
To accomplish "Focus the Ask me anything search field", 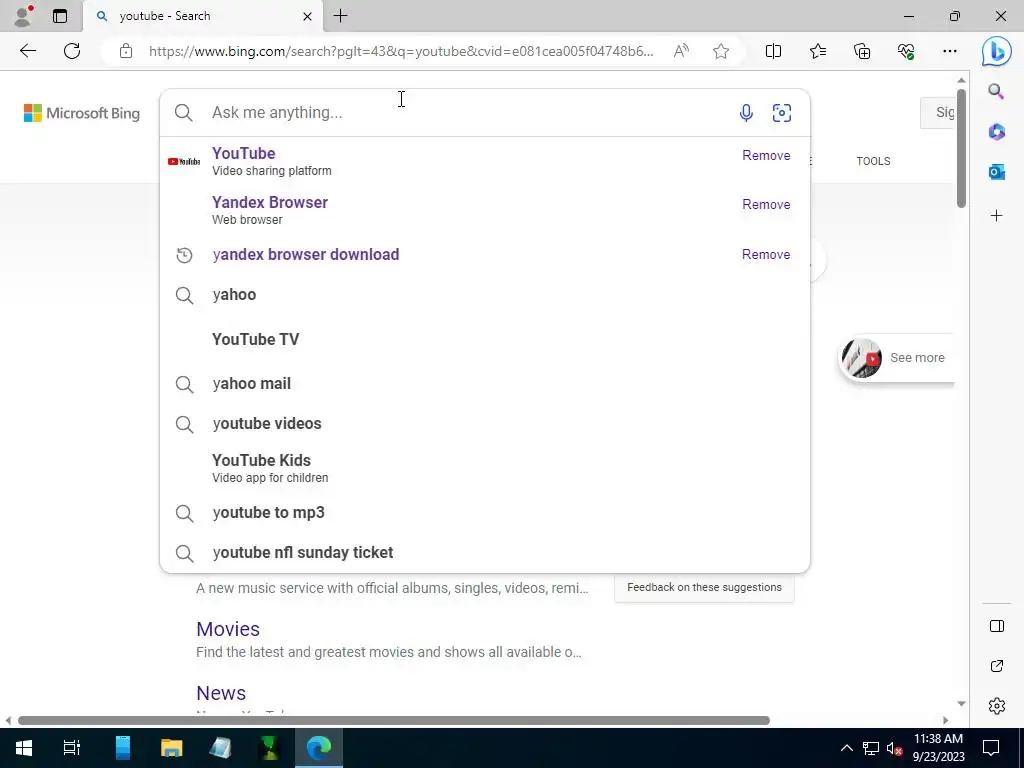I will (x=470, y=113).
